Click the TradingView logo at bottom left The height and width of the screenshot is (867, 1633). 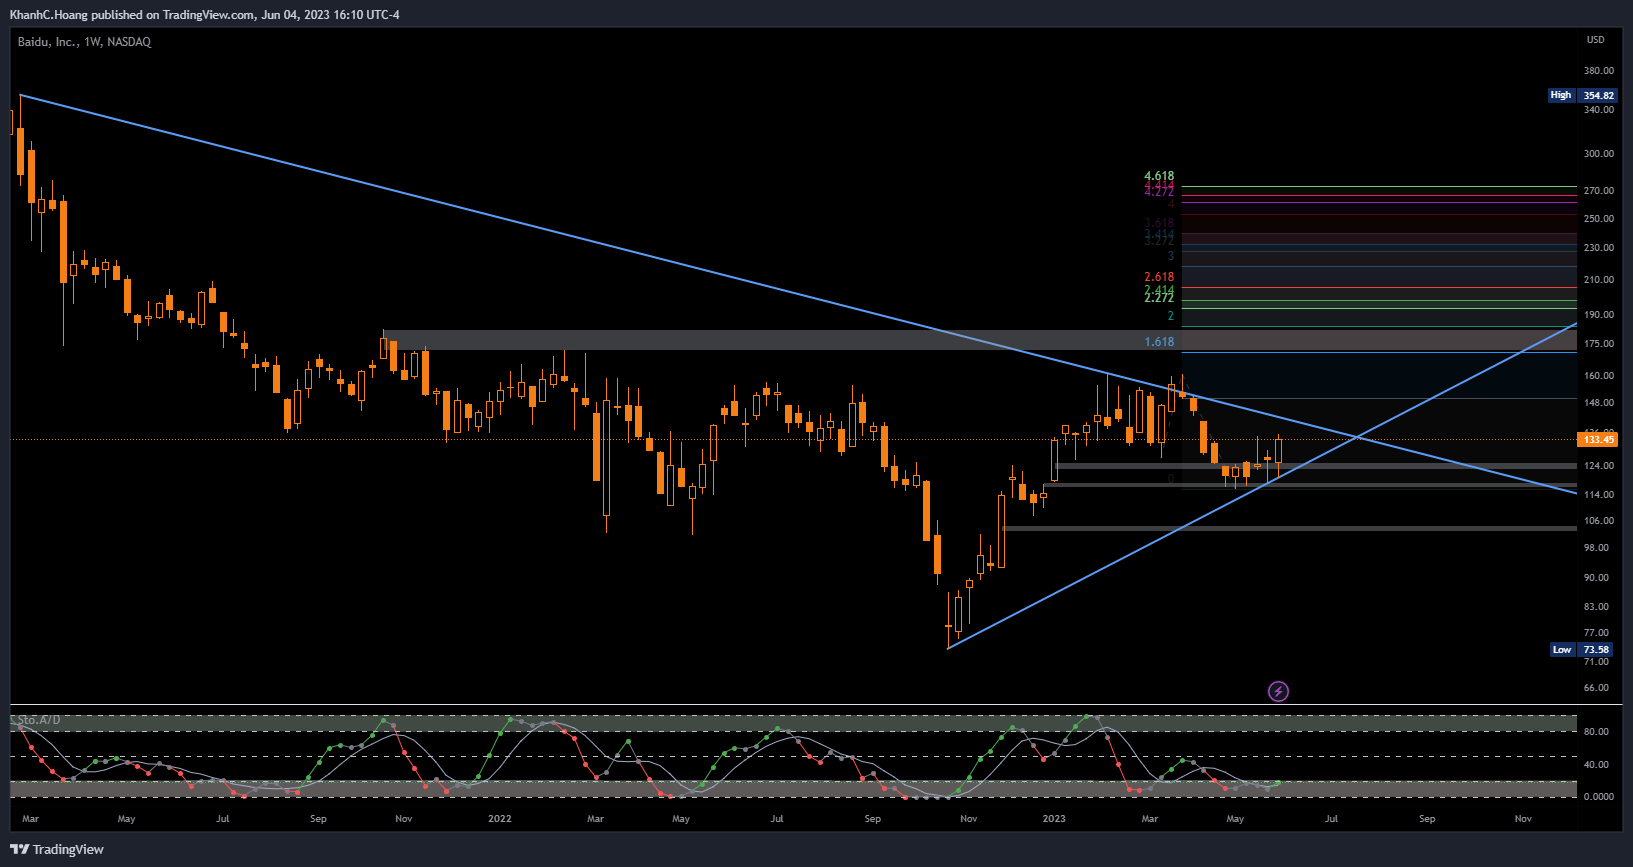[x=57, y=849]
